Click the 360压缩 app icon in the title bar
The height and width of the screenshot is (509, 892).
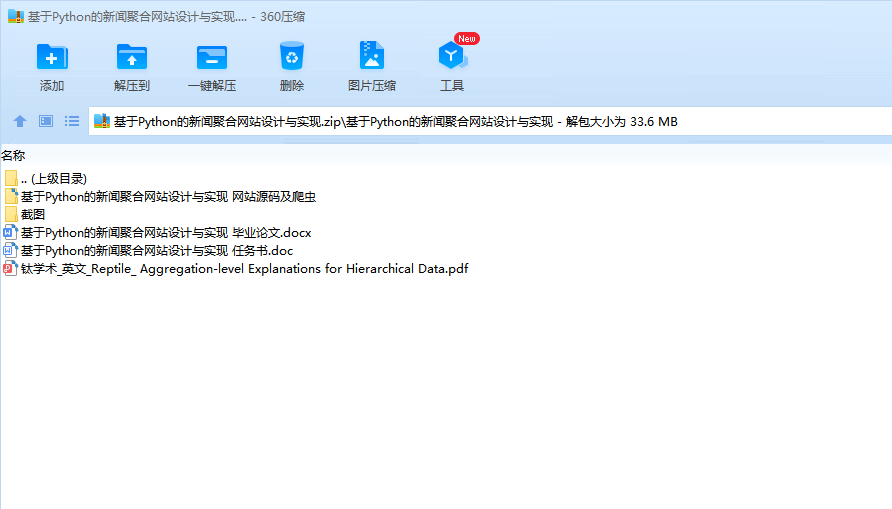15,16
